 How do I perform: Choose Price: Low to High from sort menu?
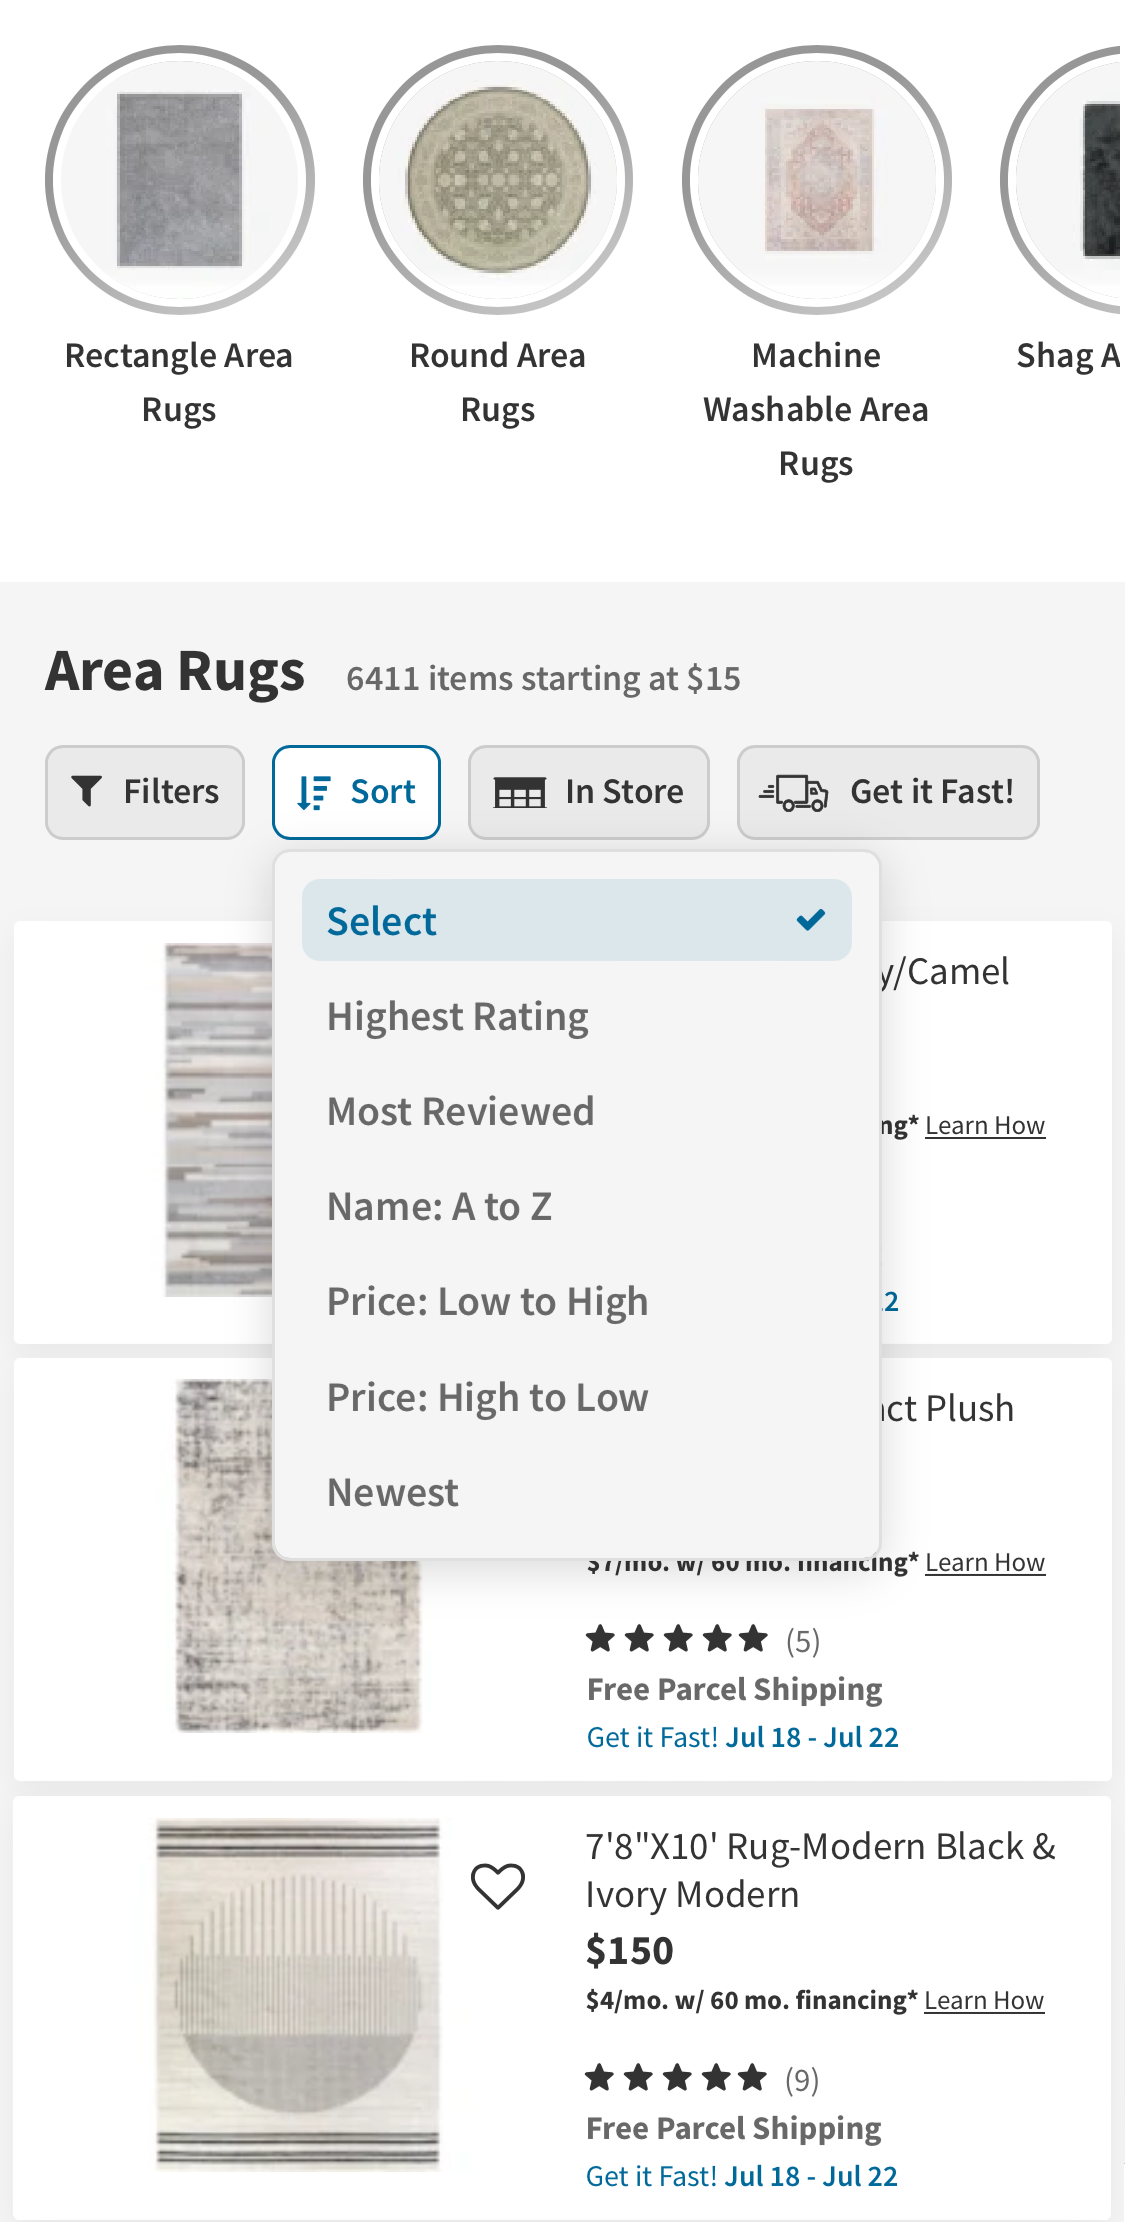pos(487,1300)
